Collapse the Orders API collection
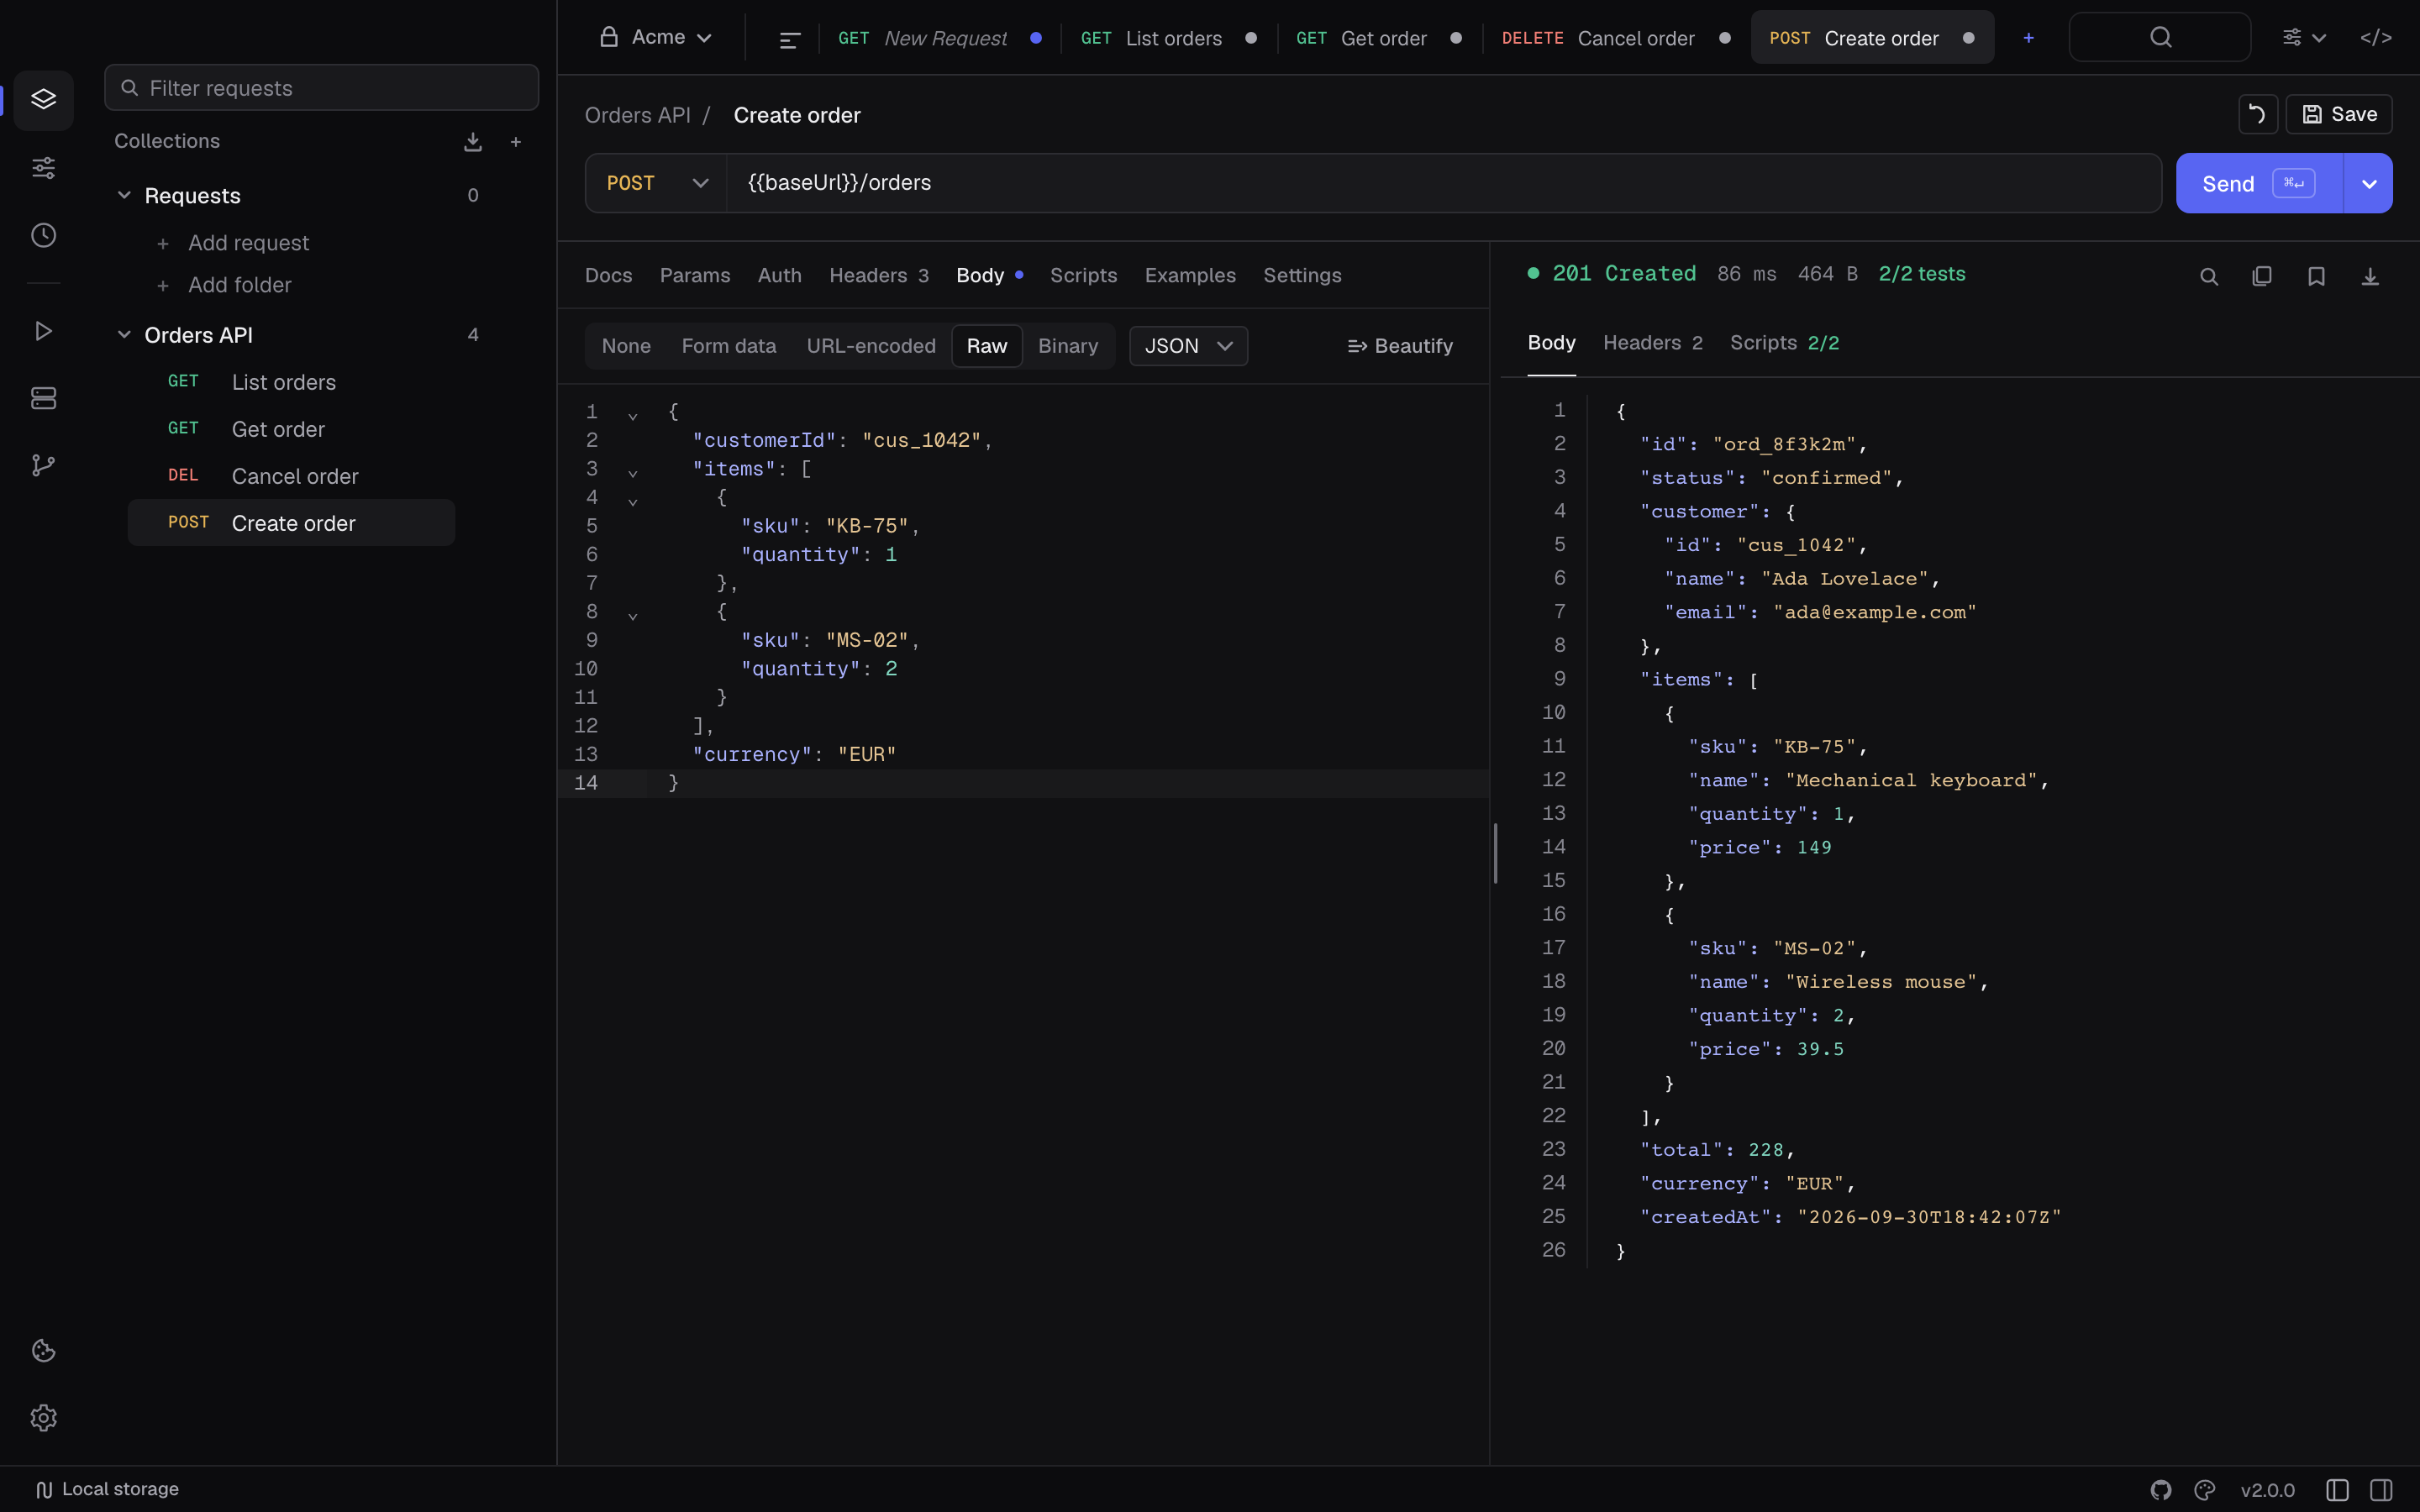2420x1512 pixels. click(124, 335)
